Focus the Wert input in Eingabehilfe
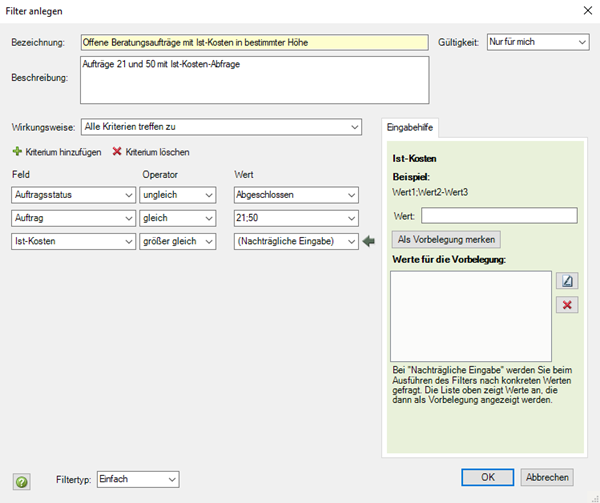Viewport: 600px width, 503px height. [499, 216]
